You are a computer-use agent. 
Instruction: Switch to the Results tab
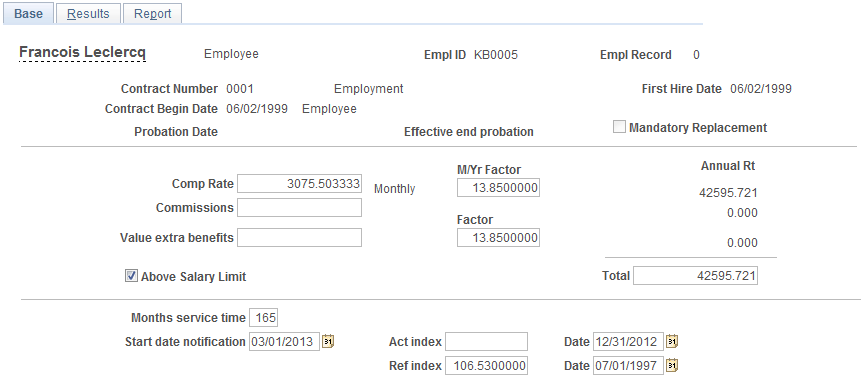[88, 14]
